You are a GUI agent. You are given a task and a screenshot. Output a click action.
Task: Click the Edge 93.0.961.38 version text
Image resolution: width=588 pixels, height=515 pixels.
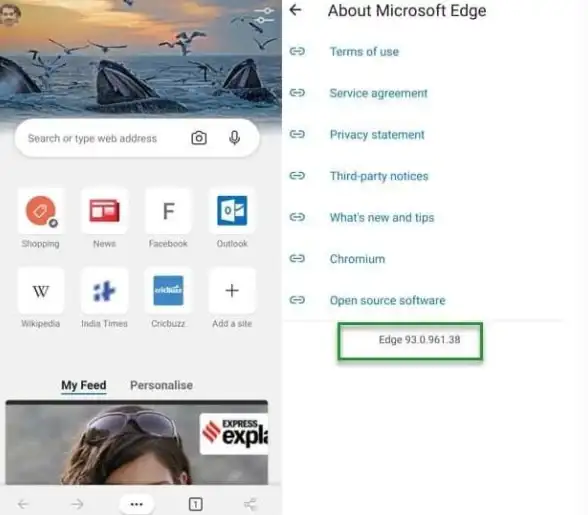coord(419,340)
